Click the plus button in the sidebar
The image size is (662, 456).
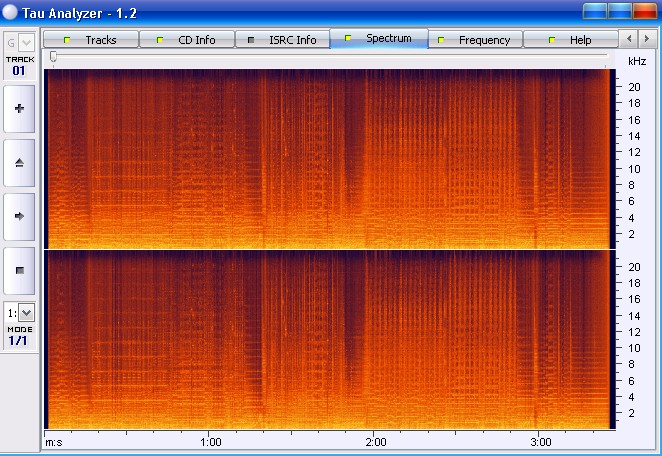pyautogui.click(x=19, y=109)
